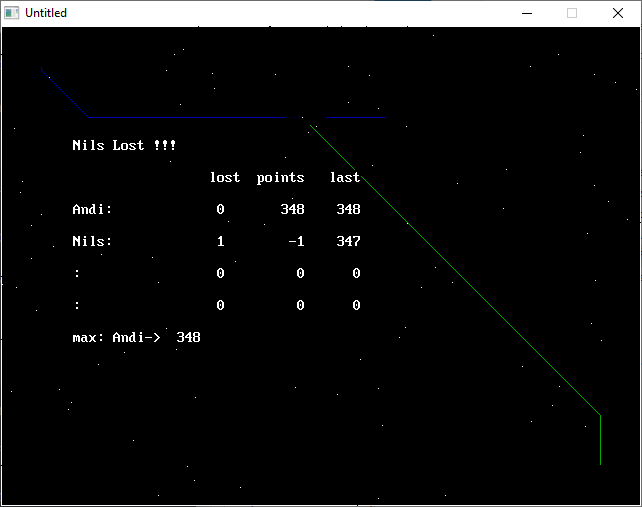Click Andi's points value of 348
This screenshot has width=642, height=507.
pos(292,210)
